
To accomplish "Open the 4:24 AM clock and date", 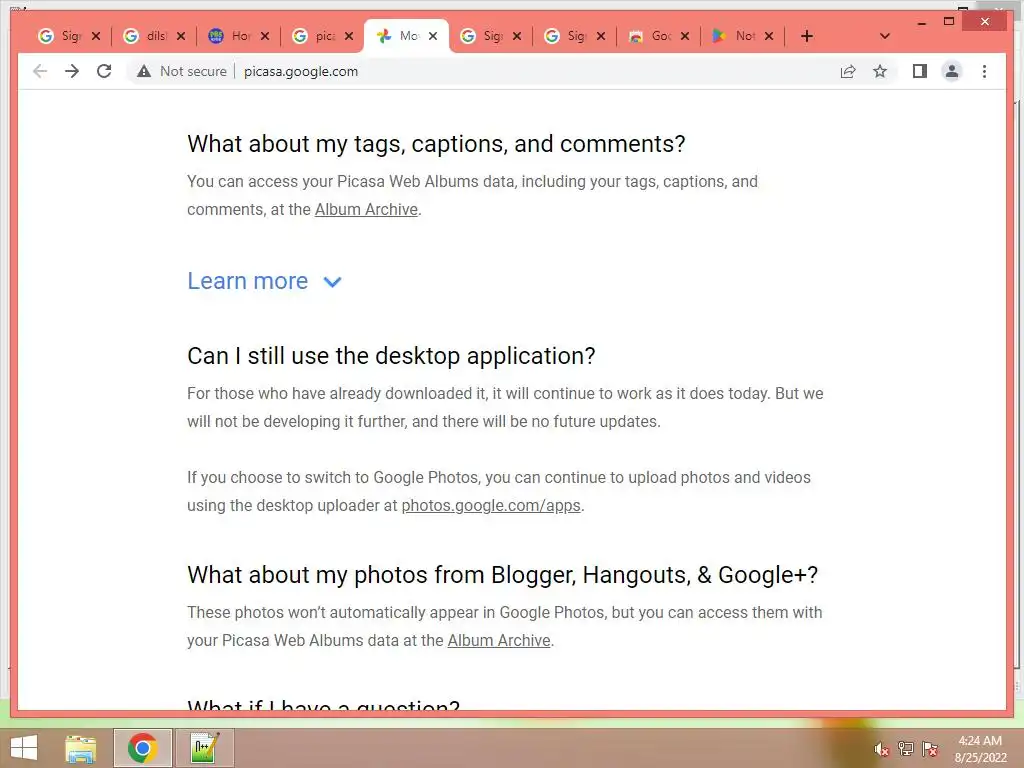I will click(x=980, y=749).
